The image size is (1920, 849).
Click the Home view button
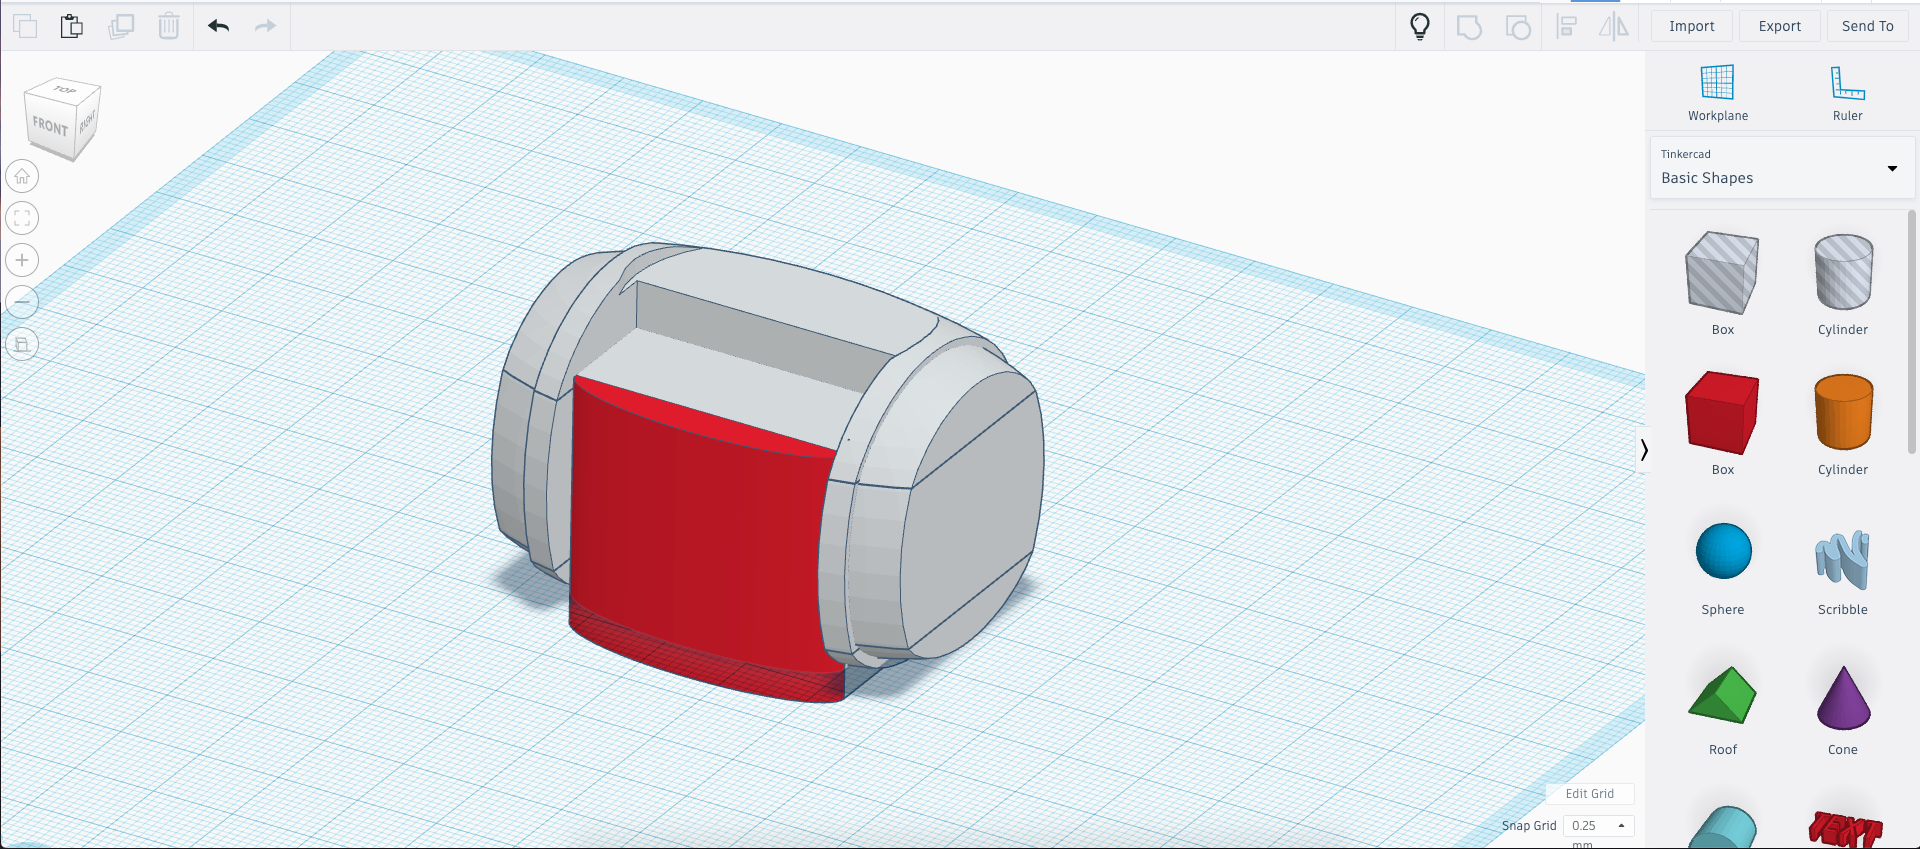click(x=22, y=177)
